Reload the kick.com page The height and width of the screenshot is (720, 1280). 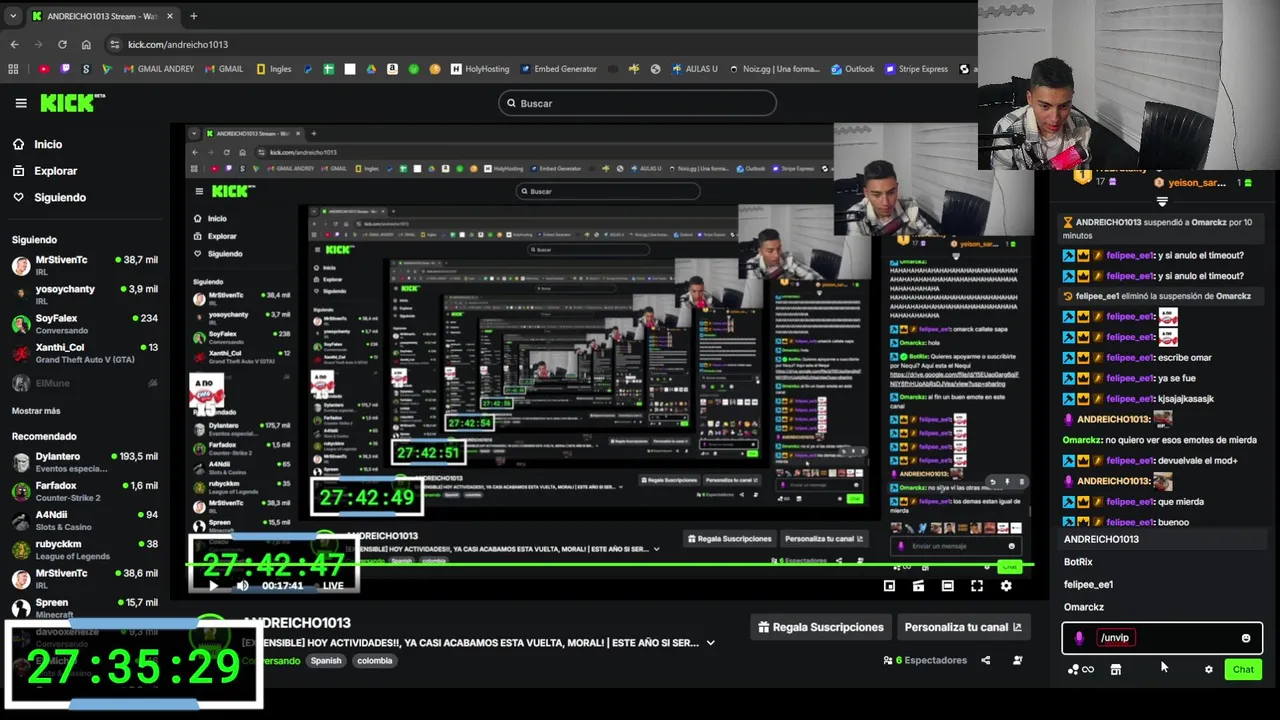point(62,44)
